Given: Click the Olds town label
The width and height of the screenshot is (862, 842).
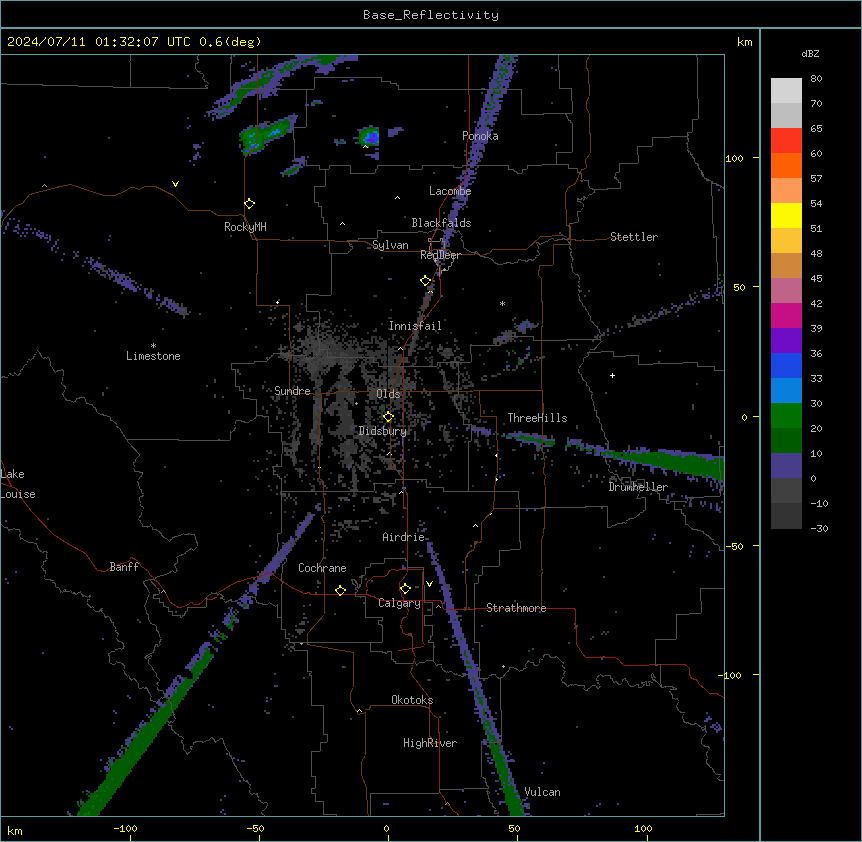Looking at the screenshot, I should [x=388, y=394].
